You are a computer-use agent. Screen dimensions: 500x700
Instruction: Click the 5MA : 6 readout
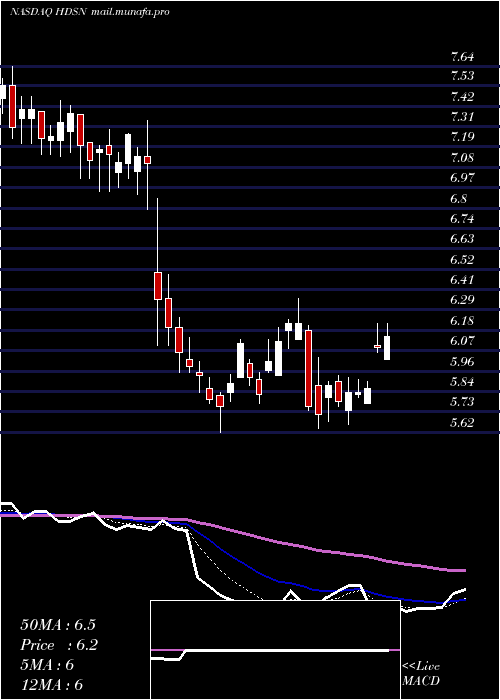coord(47,665)
